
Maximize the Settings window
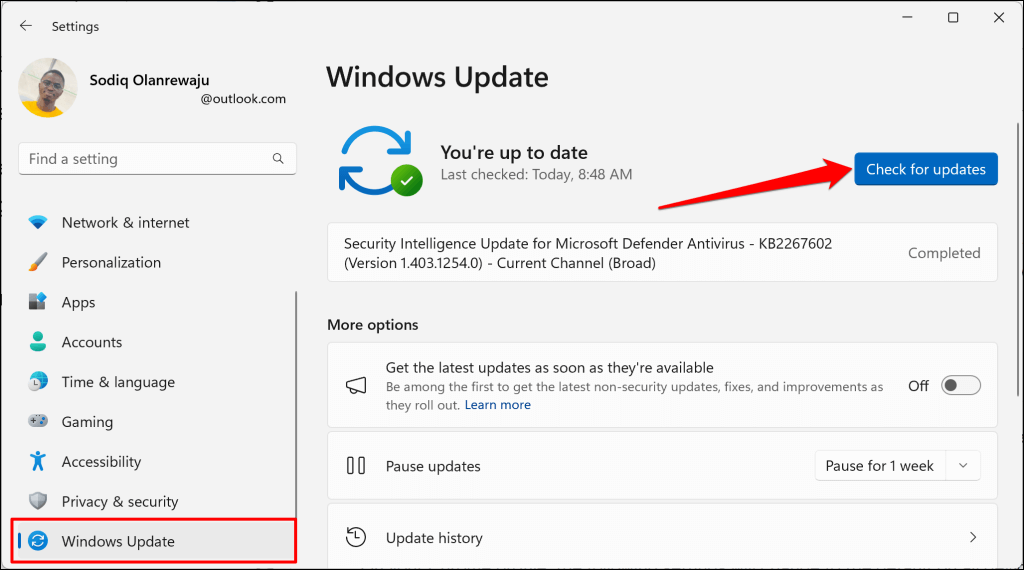pyautogui.click(x=953, y=18)
